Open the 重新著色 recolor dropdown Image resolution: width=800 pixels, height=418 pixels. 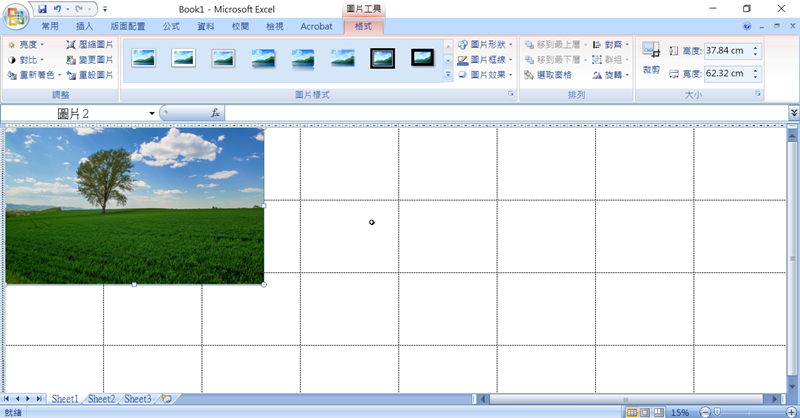34,75
